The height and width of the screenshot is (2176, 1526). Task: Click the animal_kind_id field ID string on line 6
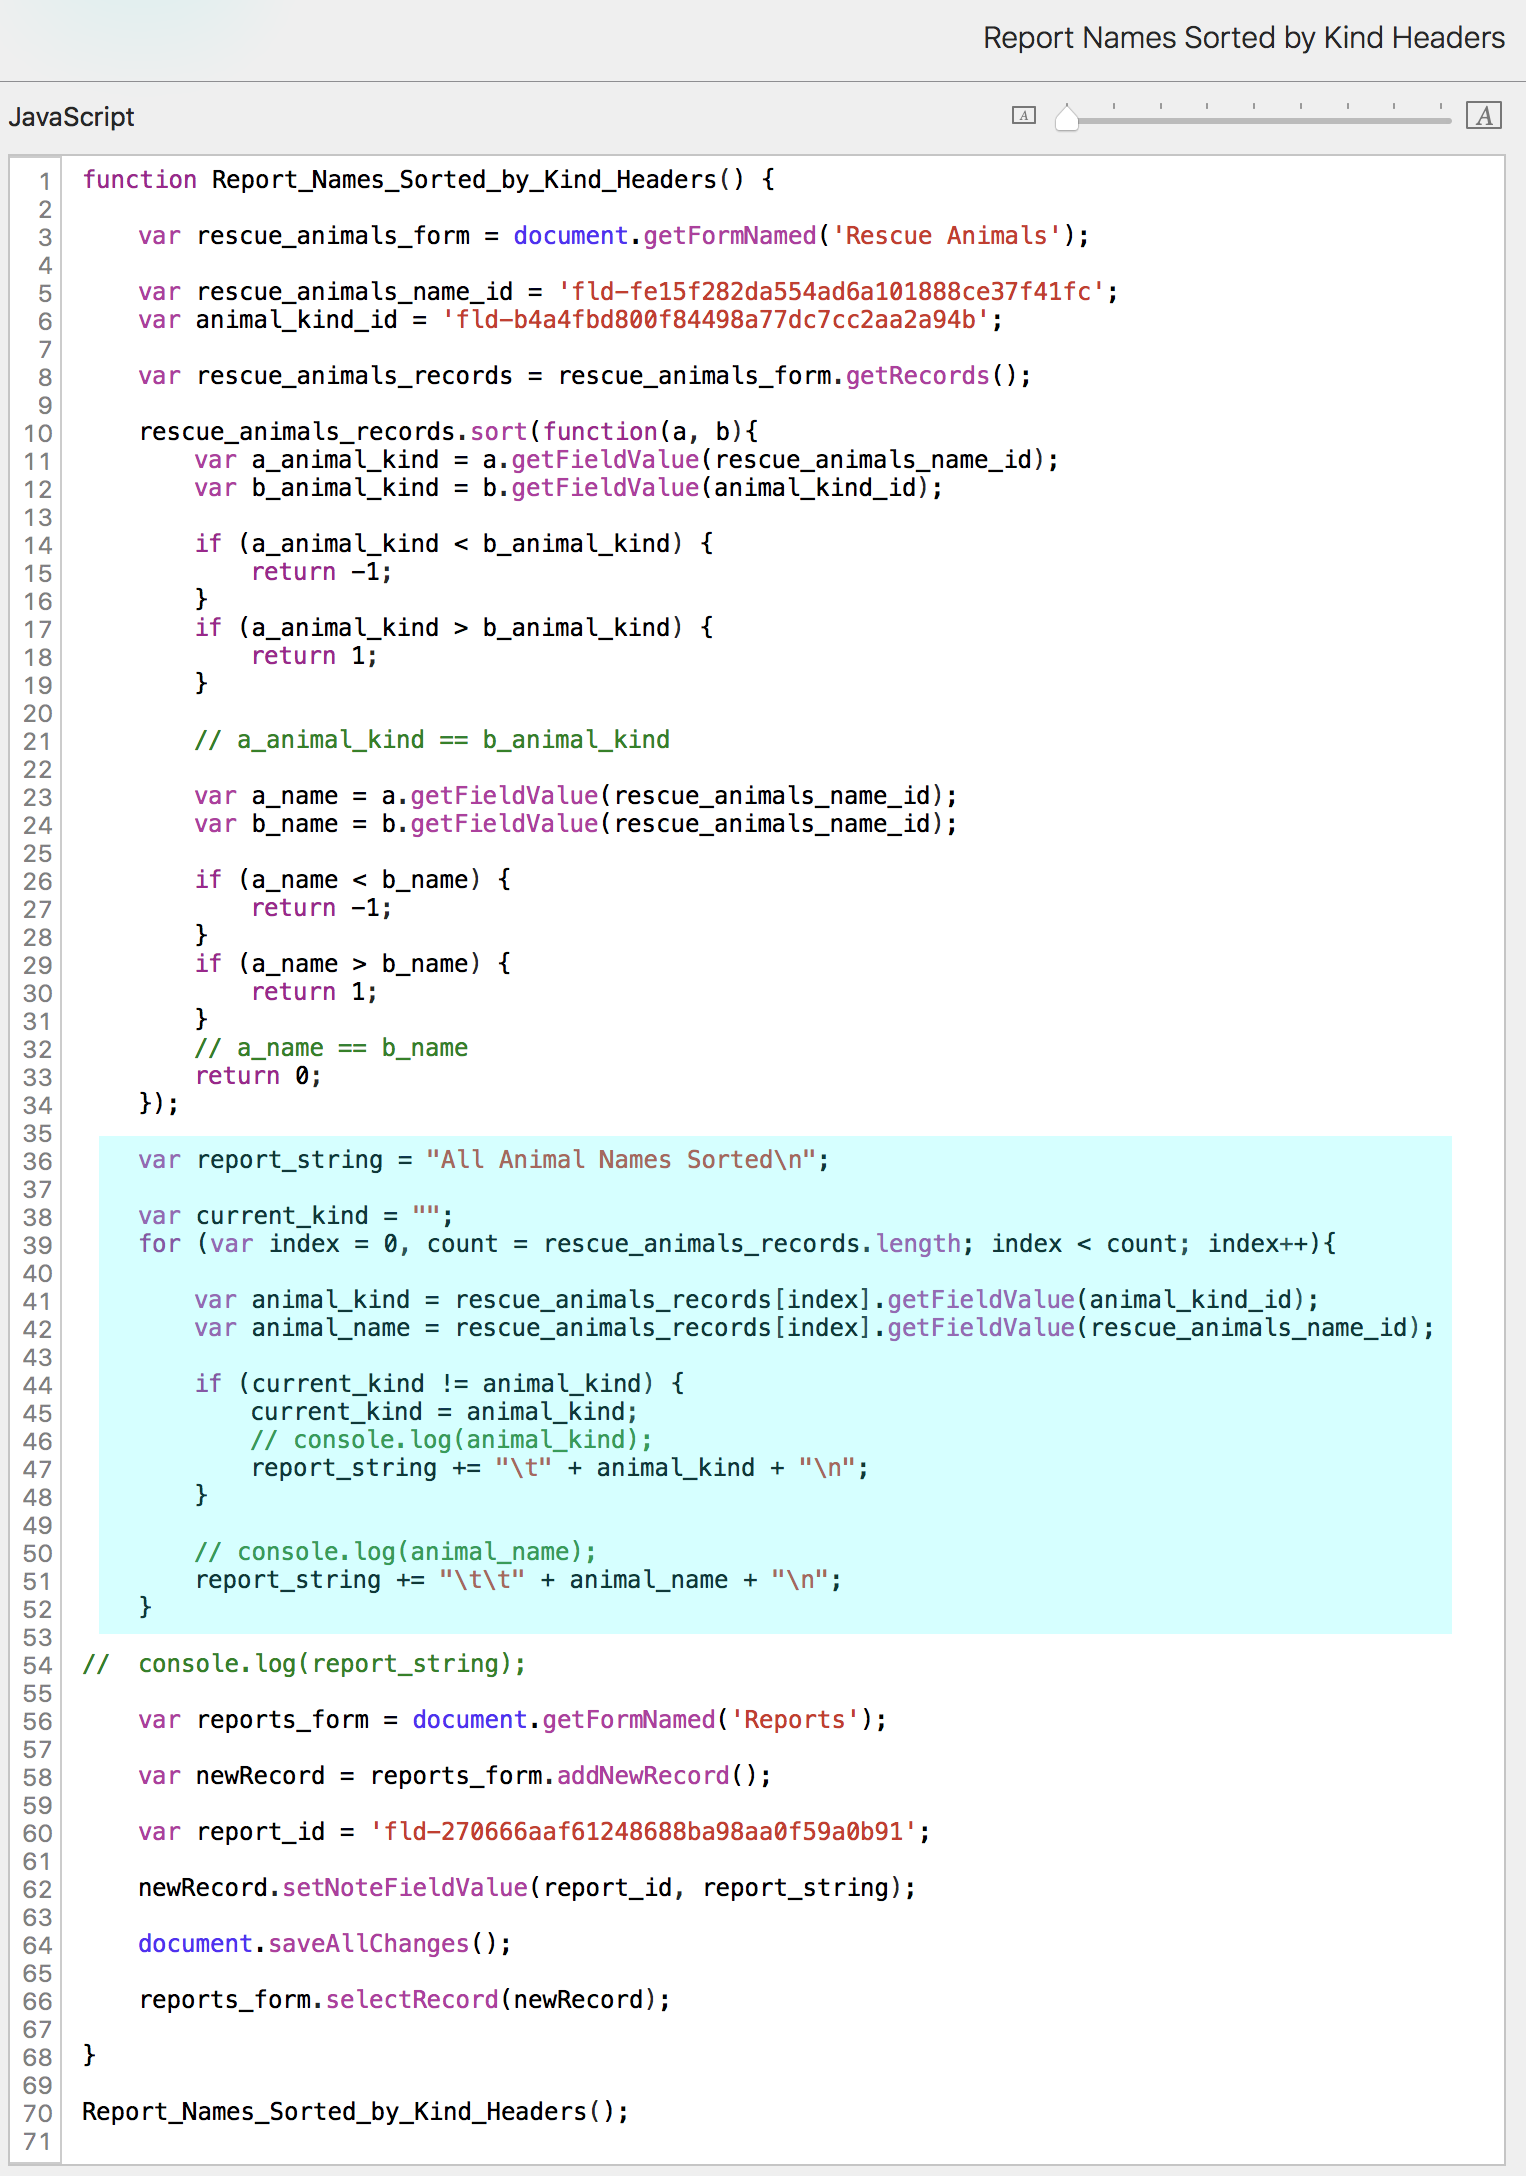(x=715, y=320)
